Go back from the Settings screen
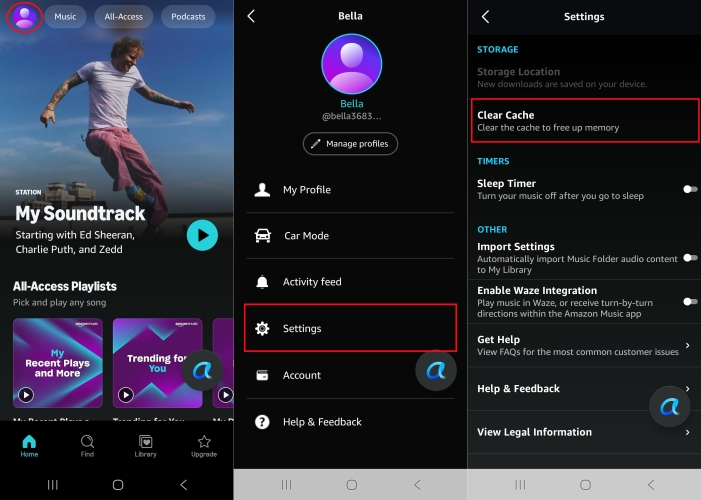The width and height of the screenshot is (701, 500). pos(486,17)
